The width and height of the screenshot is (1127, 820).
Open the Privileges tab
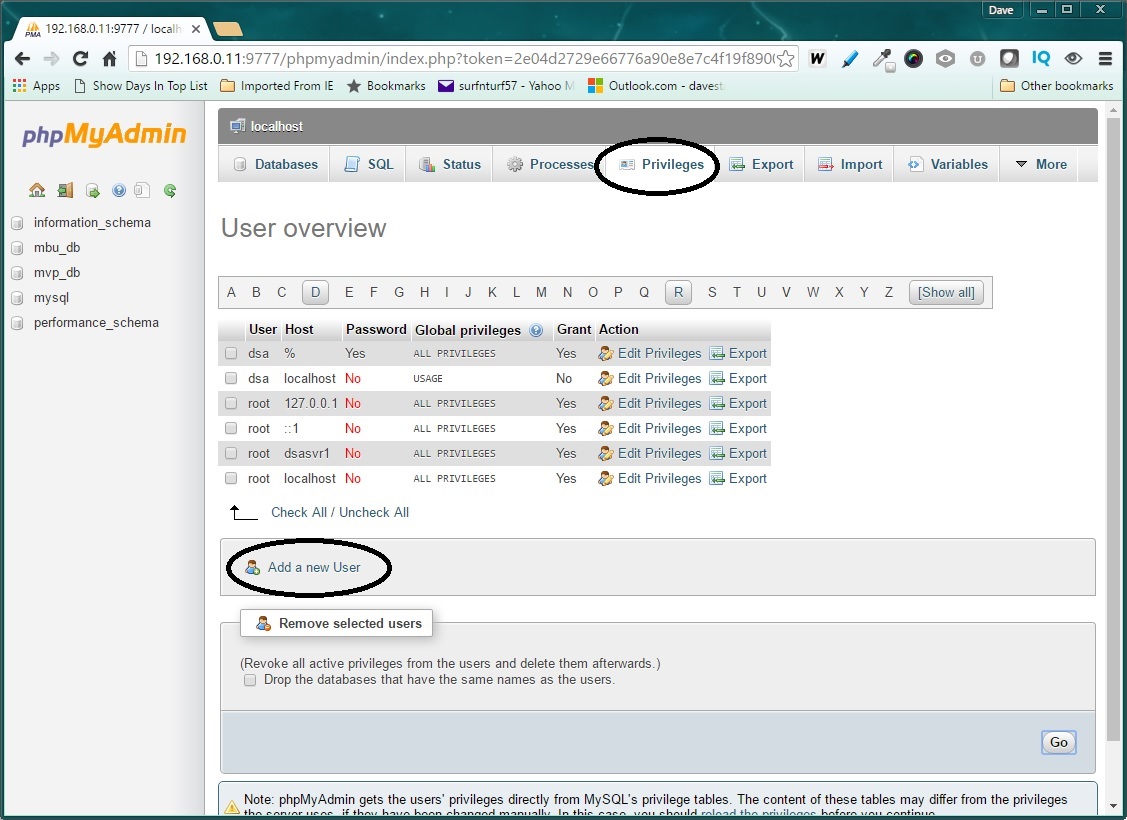(662, 165)
